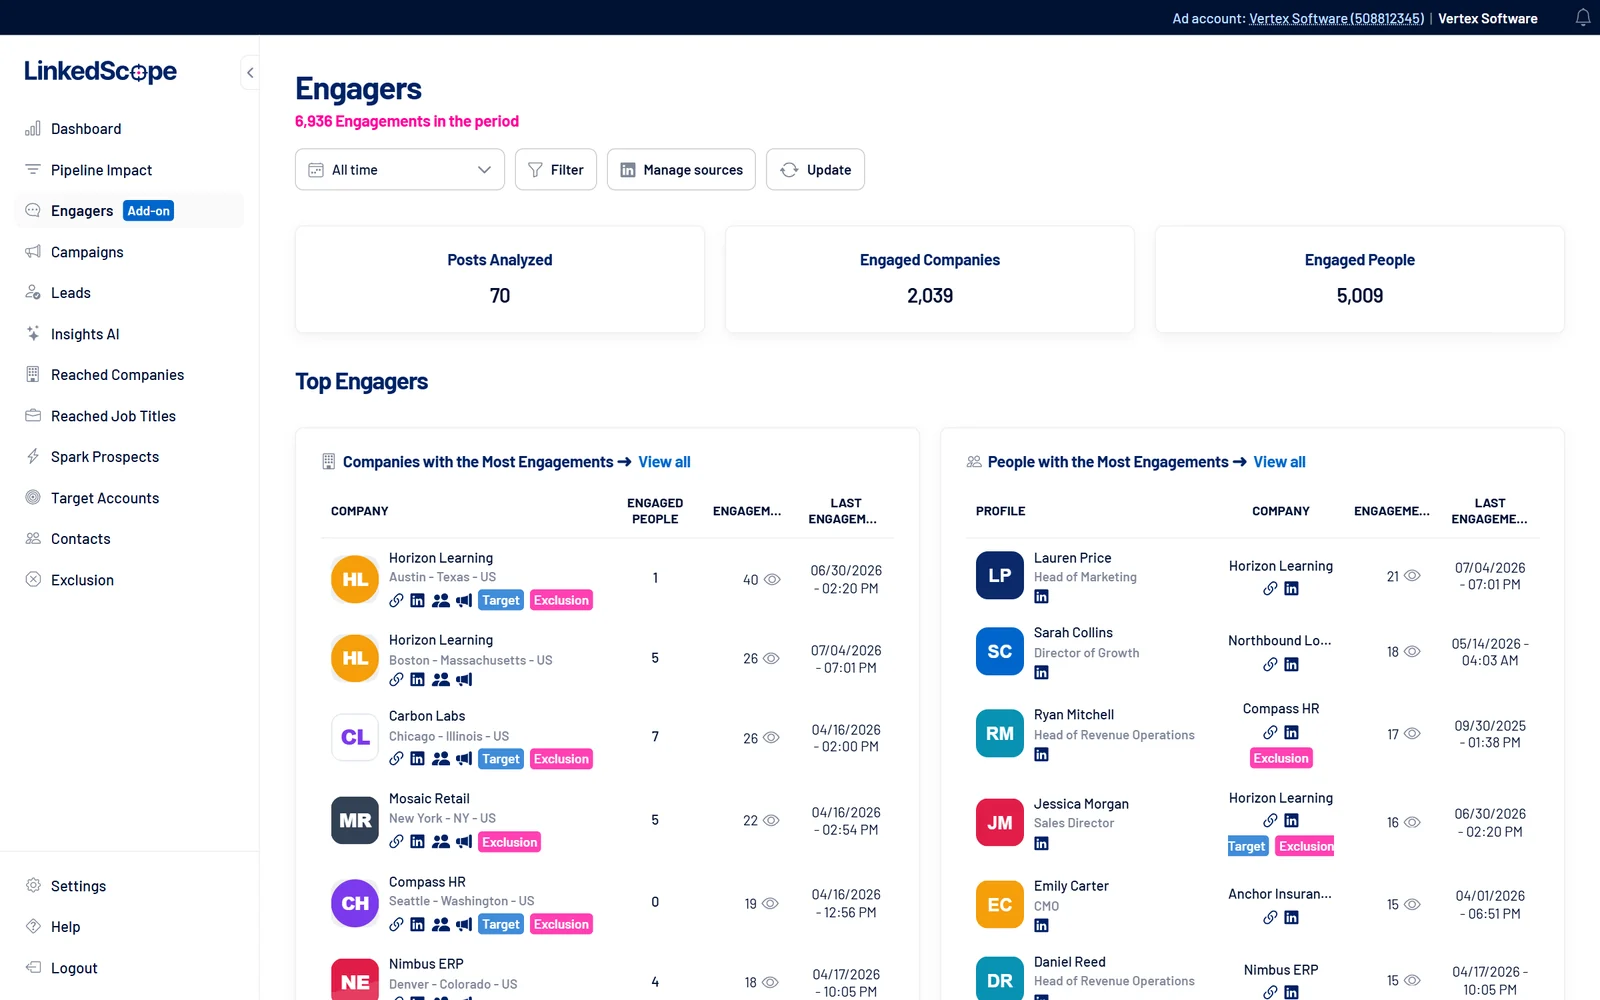Viewport: 1600px width, 1000px height.
Task: Collapse the sidebar with the chevron arrow
Action: (250, 72)
